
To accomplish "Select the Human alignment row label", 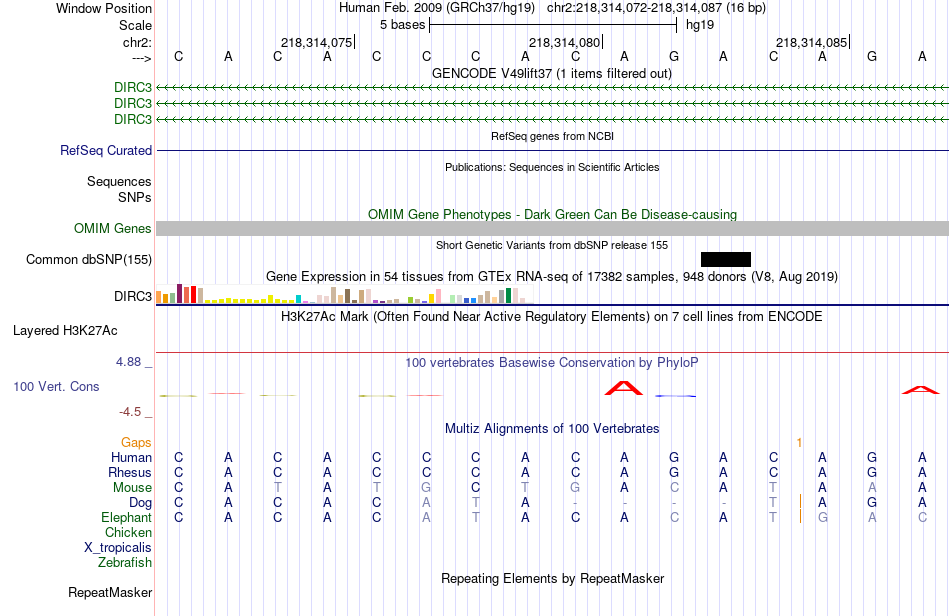I will (131, 457).
